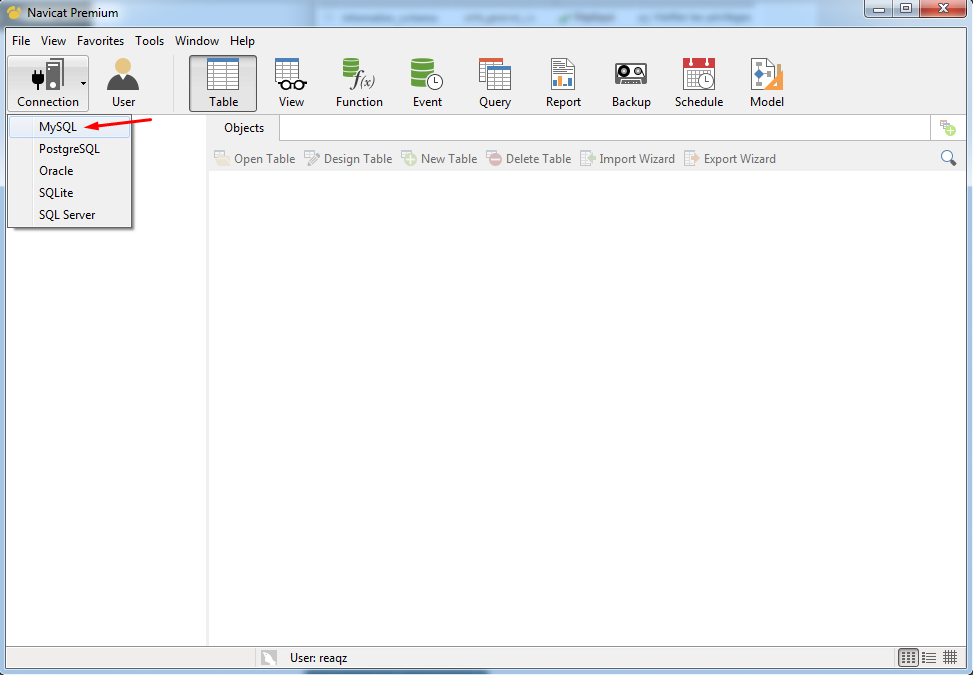Choose SQL Server connection type
Image resolution: width=973 pixels, height=675 pixels.
(x=70, y=215)
